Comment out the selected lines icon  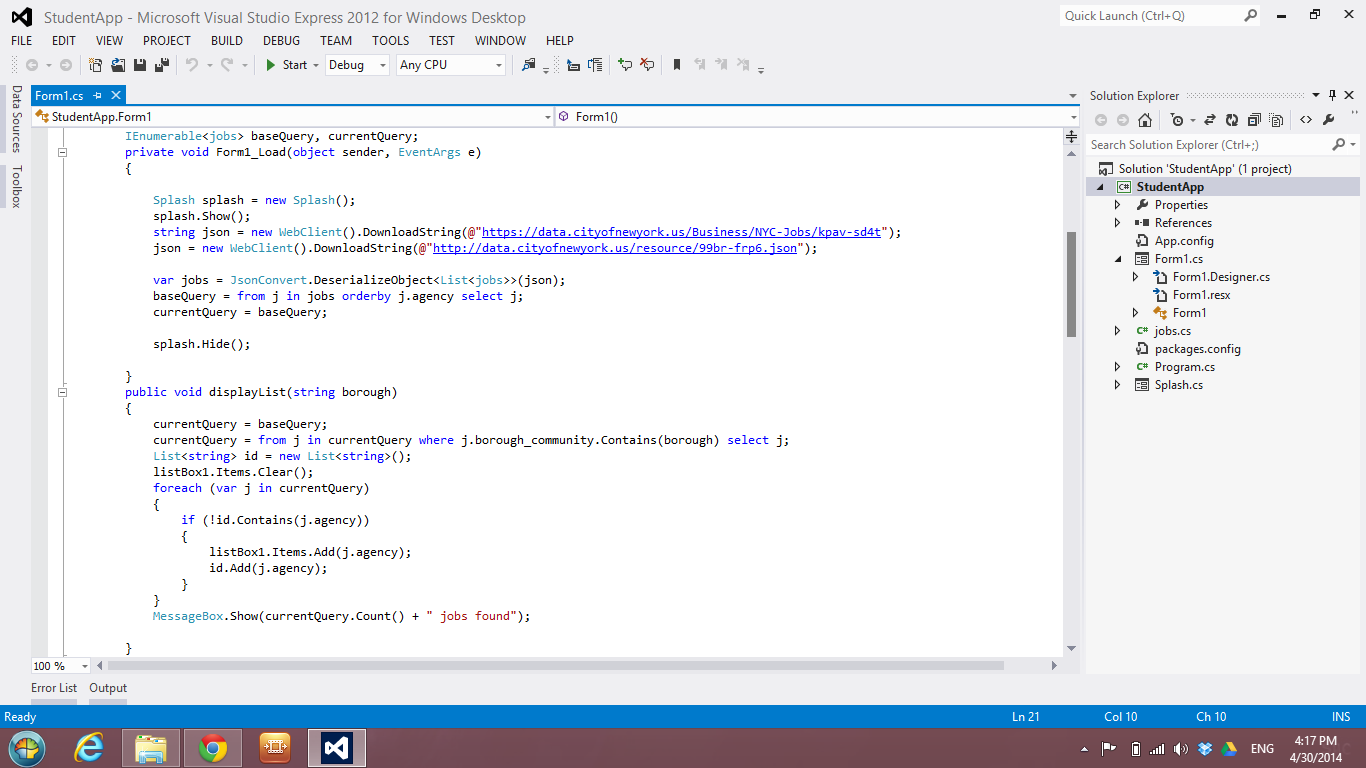(x=625, y=65)
